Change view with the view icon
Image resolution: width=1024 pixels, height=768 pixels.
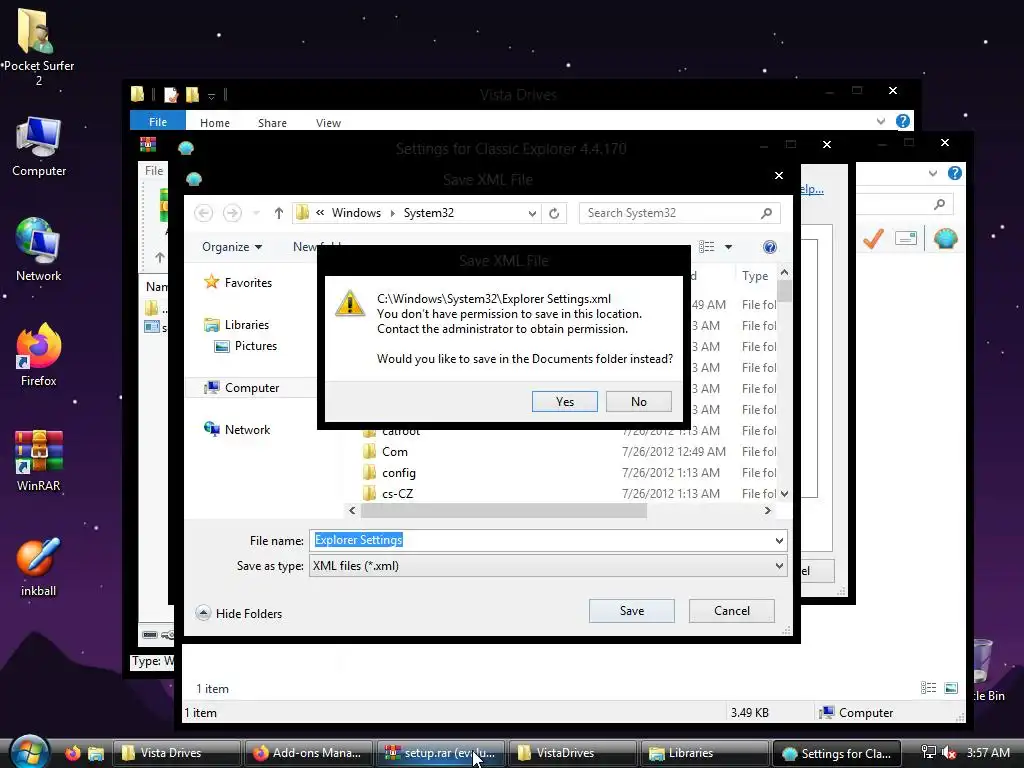pyautogui.click(x=707, y=247)
